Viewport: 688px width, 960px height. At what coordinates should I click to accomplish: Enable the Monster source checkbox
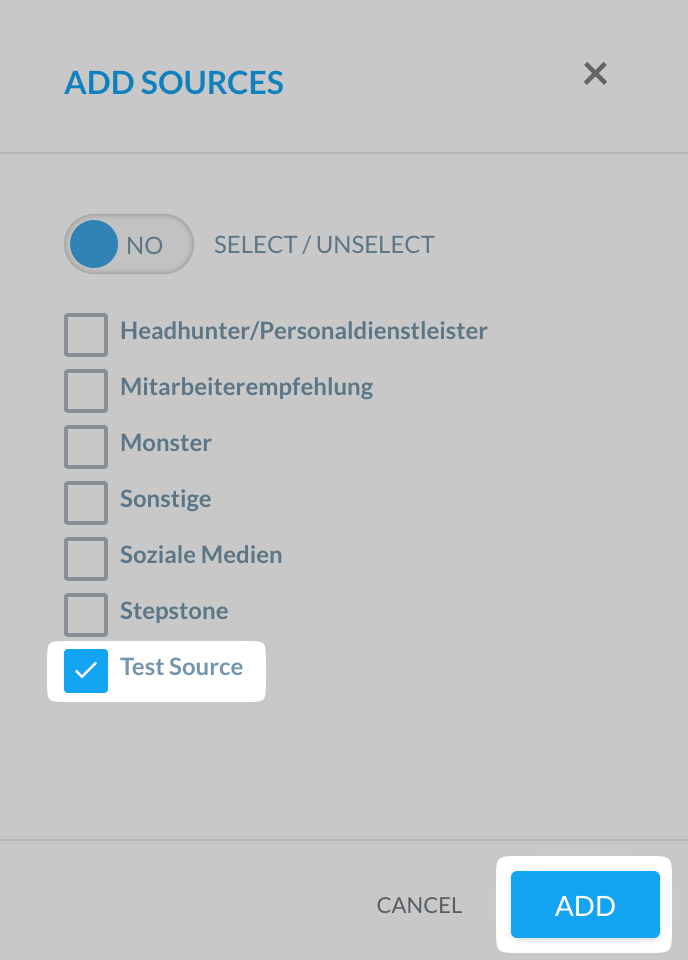85,447
